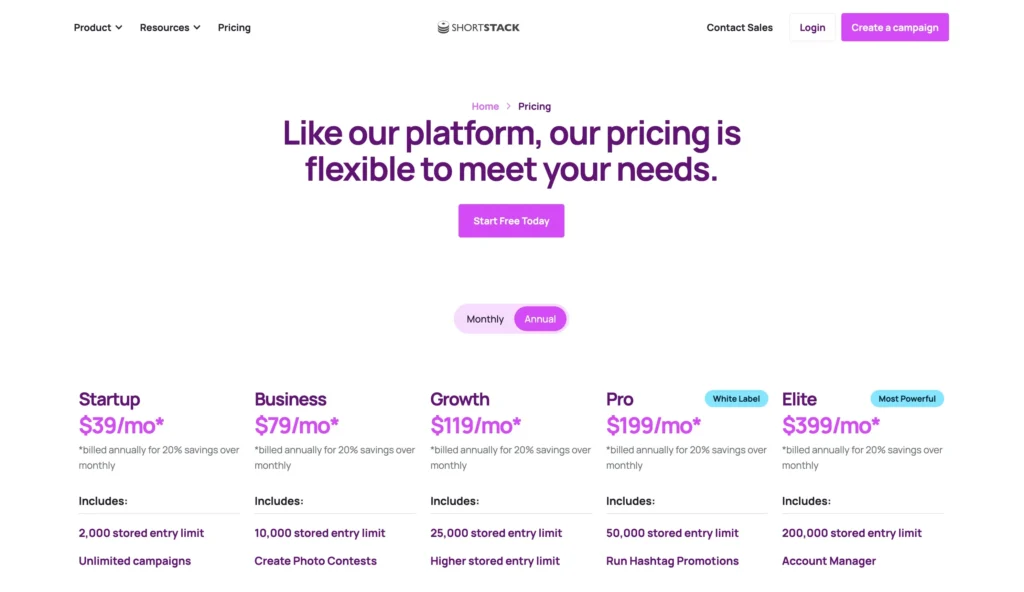This screenshot has width=1024, height=592.
Task: Click the Pricing breadcrumb
Action: coord(534,106)
